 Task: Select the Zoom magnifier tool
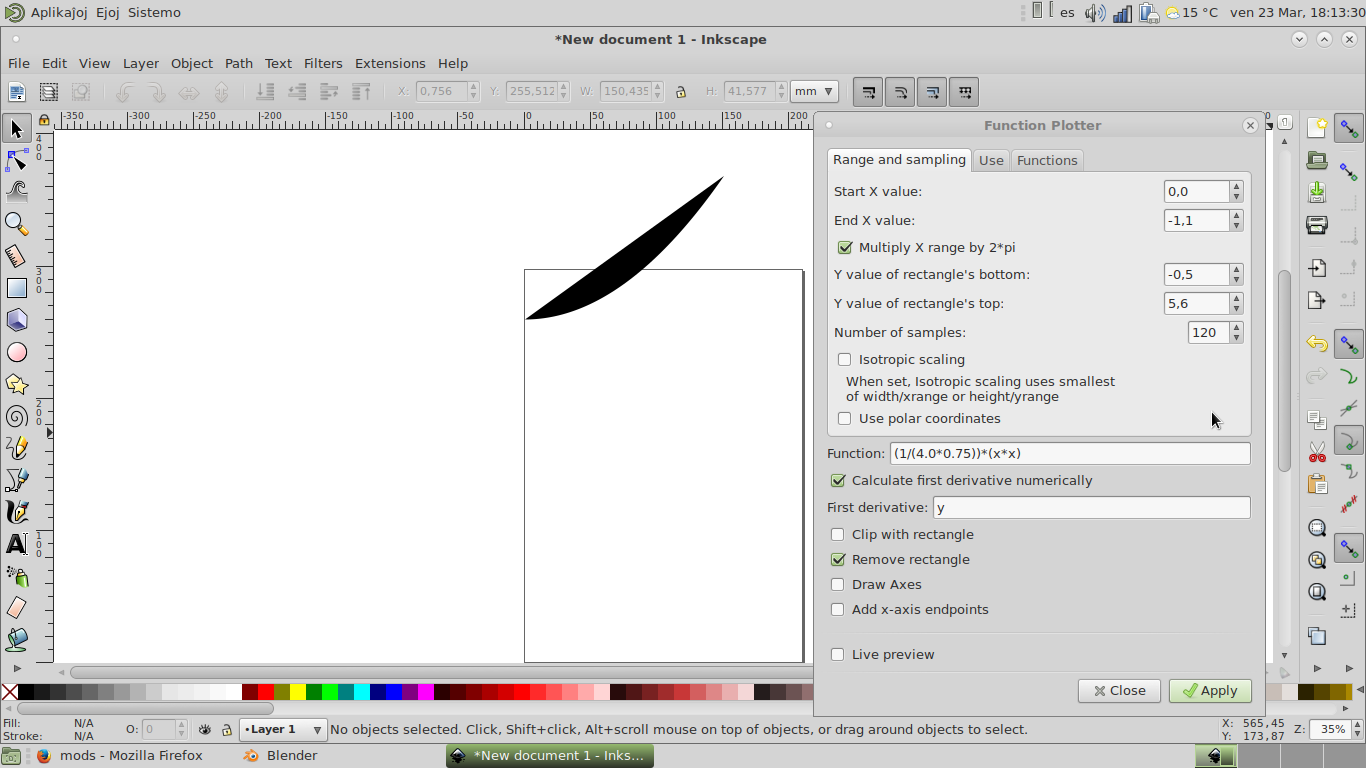(16, 224)
